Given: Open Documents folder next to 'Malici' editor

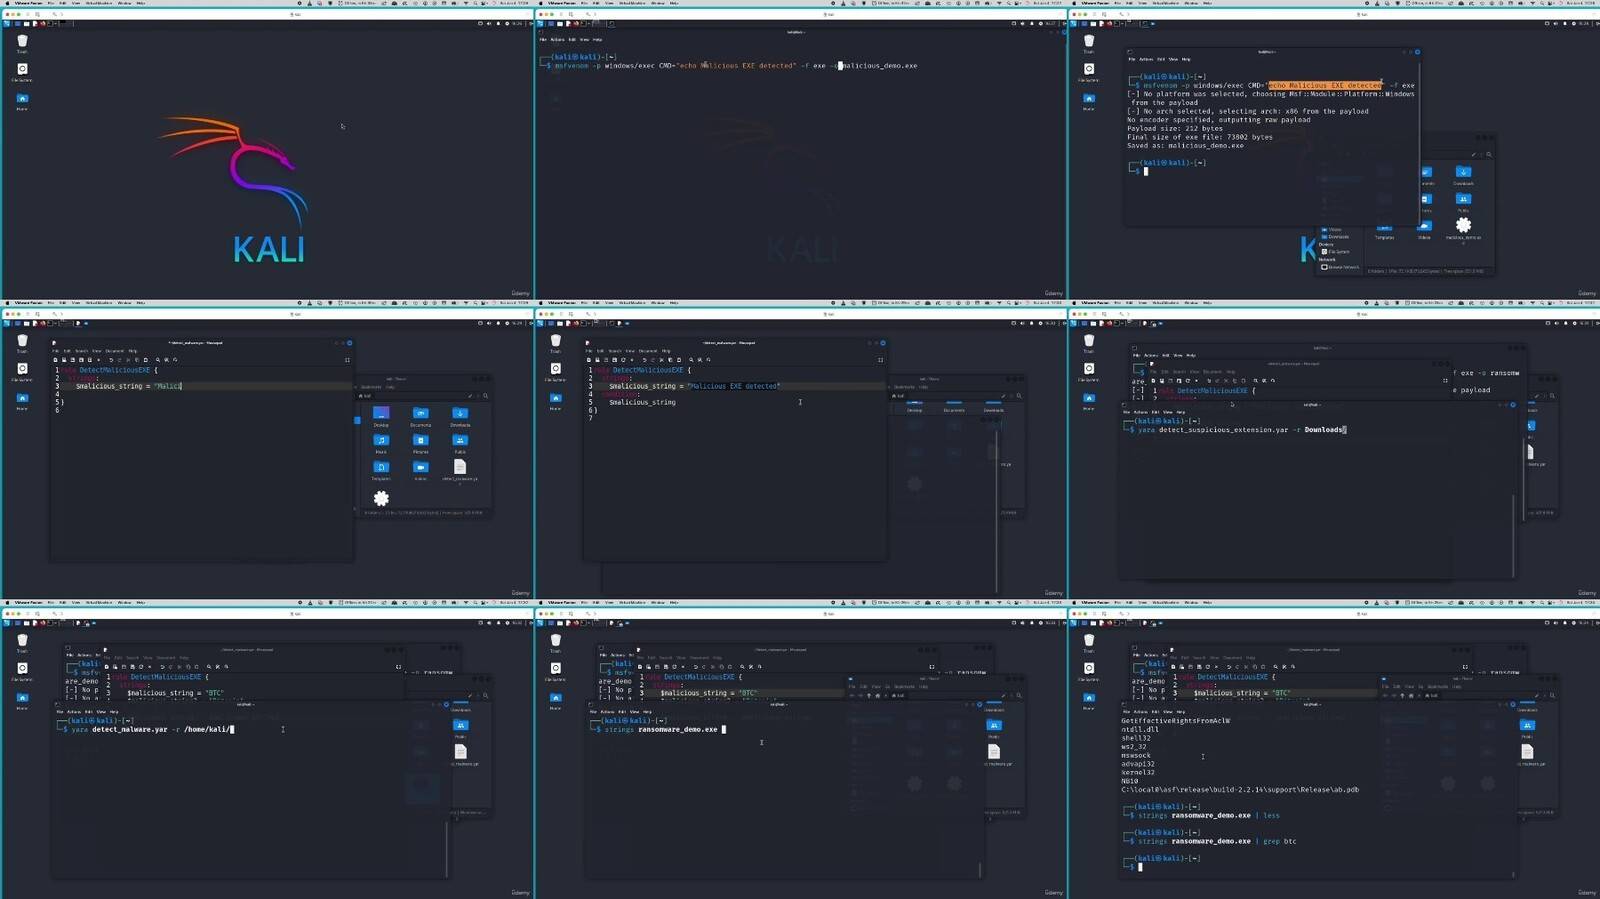Looking at the screenshot, I should [x=420, y=416].
